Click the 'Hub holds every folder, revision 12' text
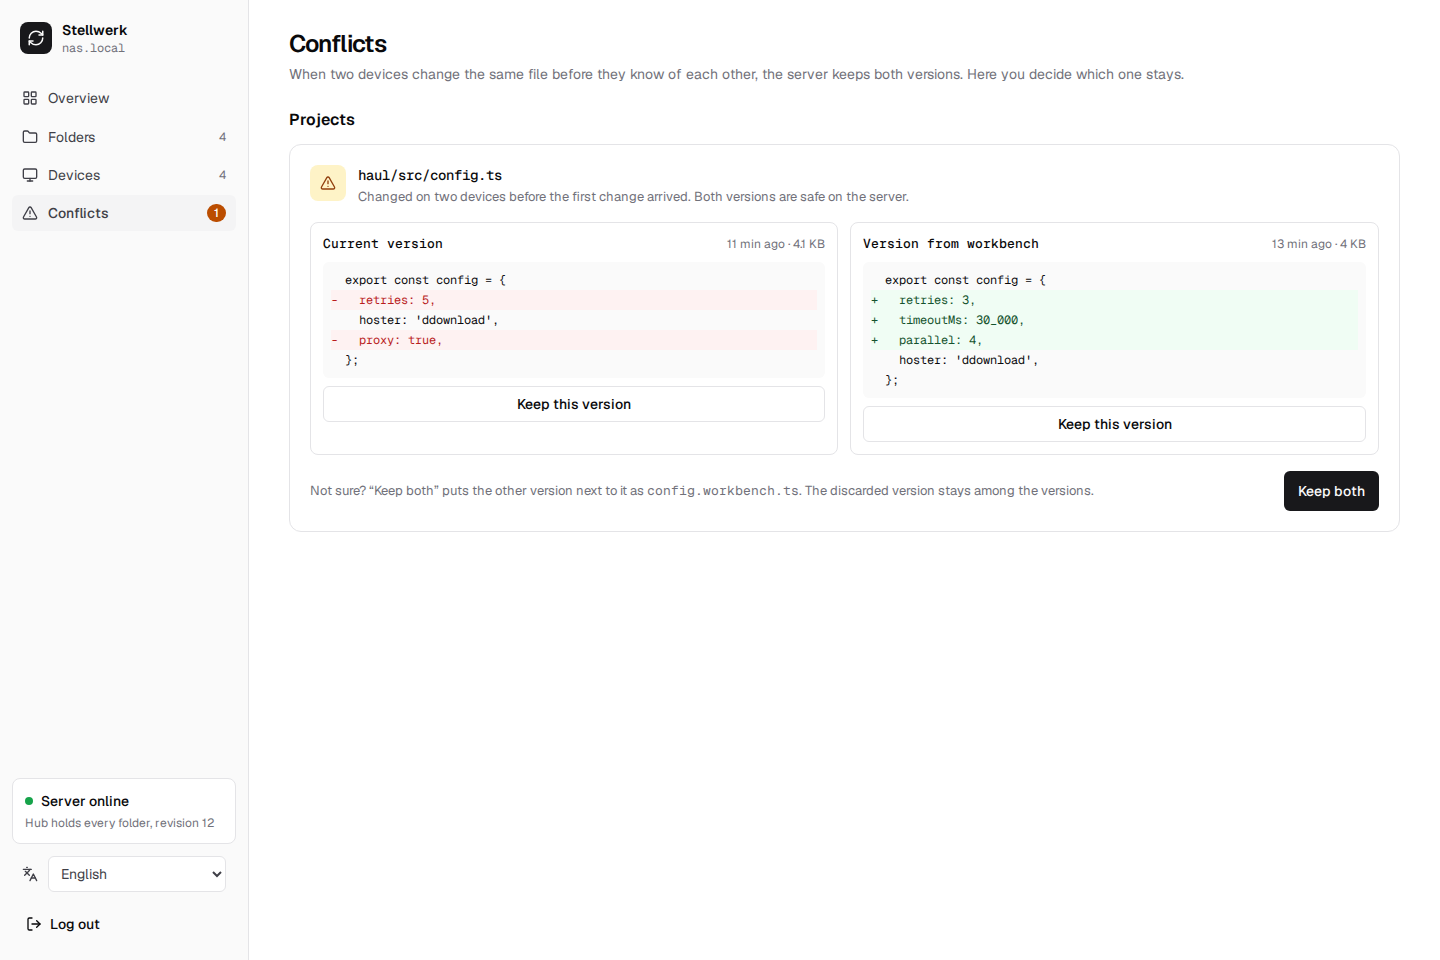 [120, 823]
